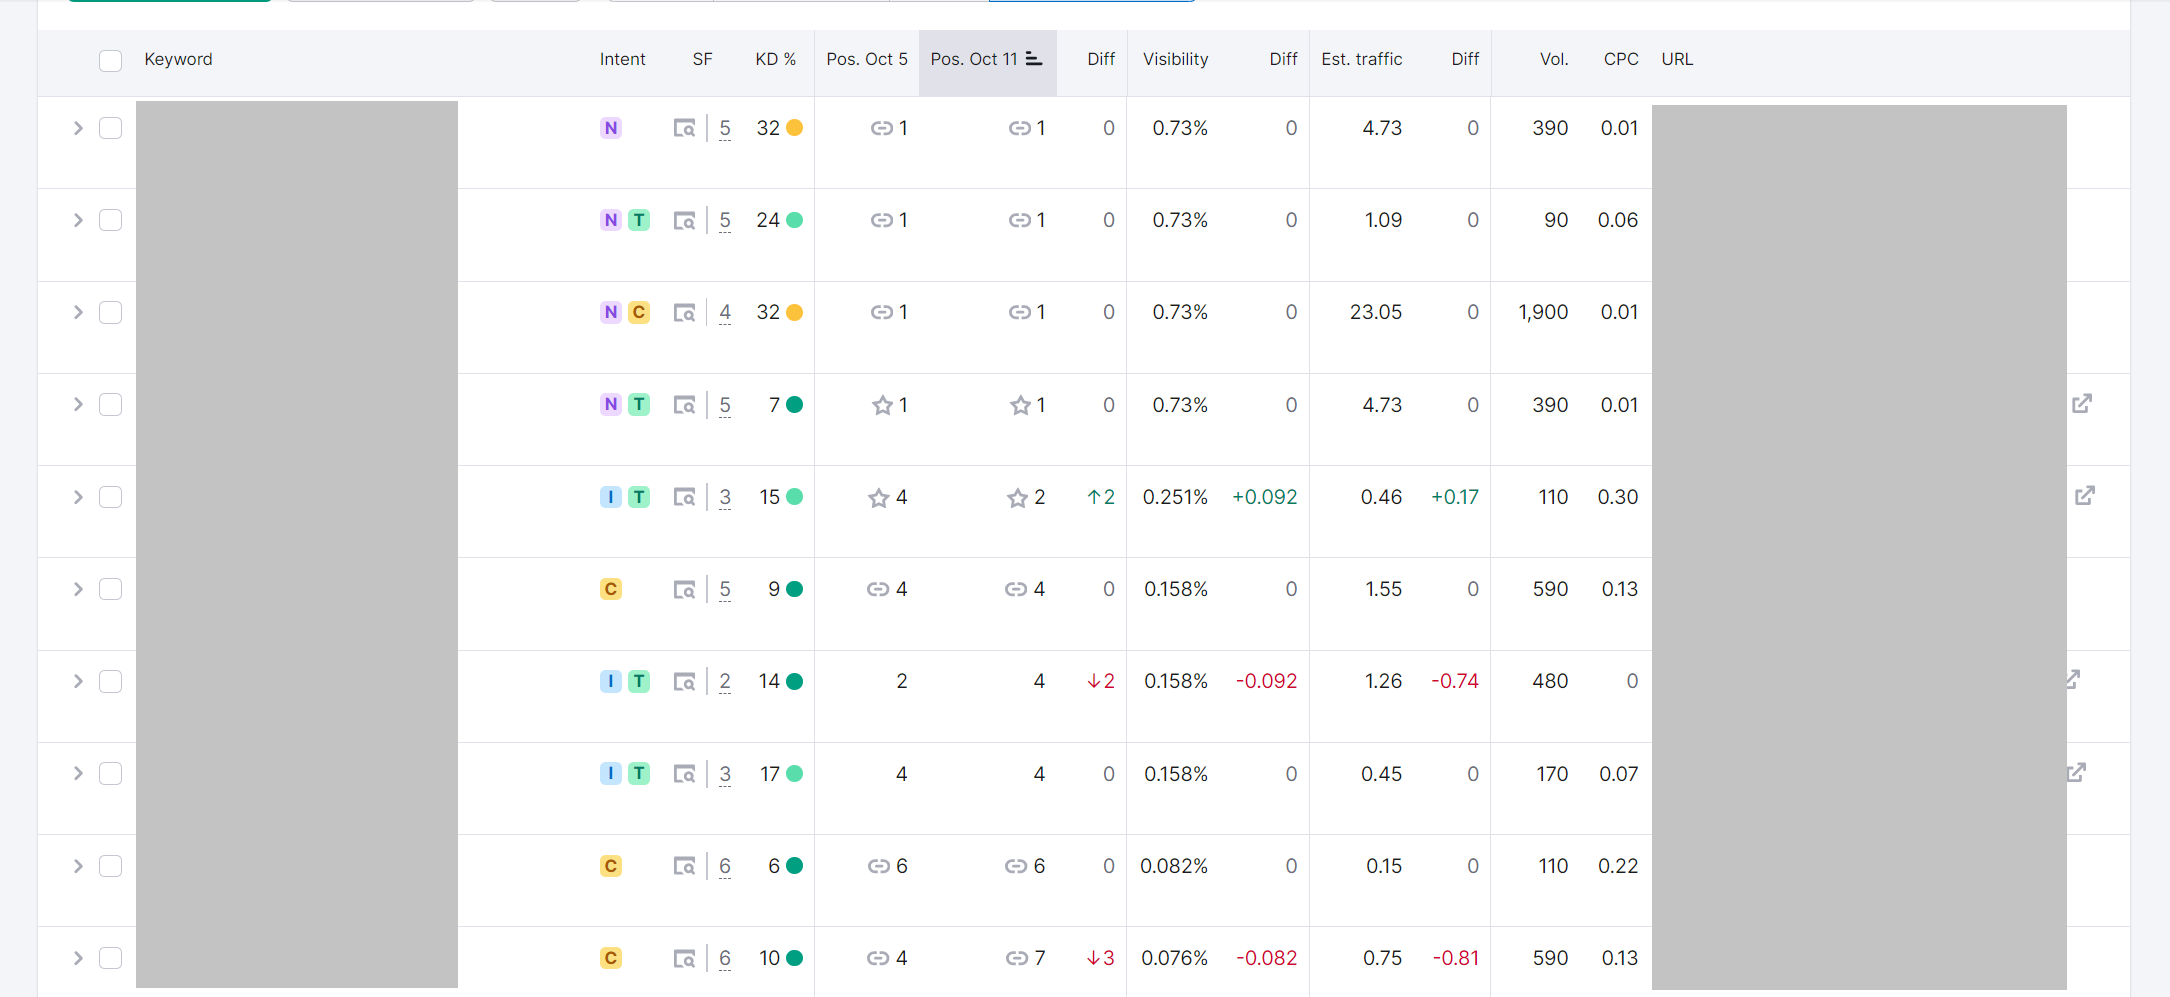Expand the row with volume 480

coord(78,681)
